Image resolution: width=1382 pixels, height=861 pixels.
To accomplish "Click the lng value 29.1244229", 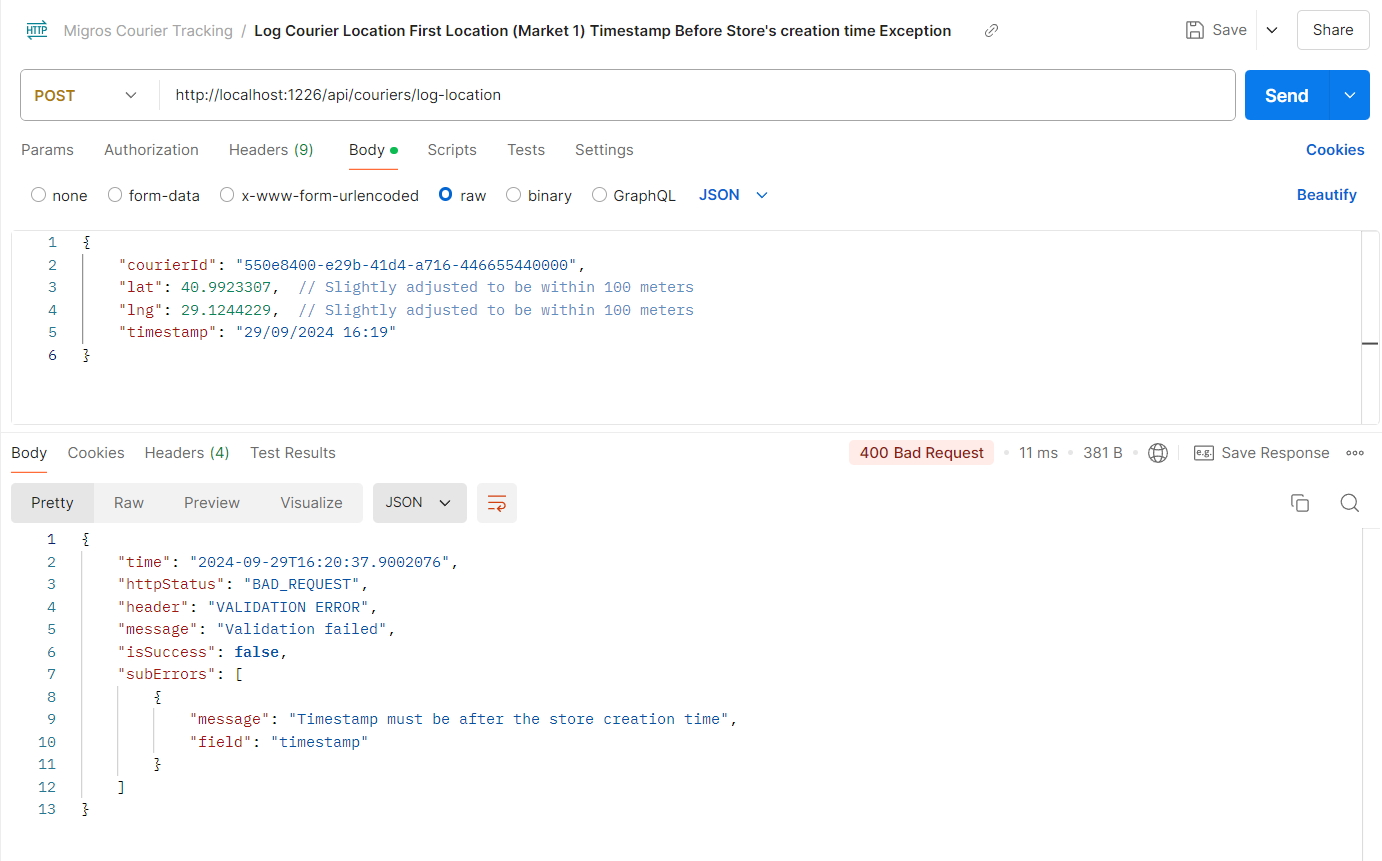I will 226,310.
